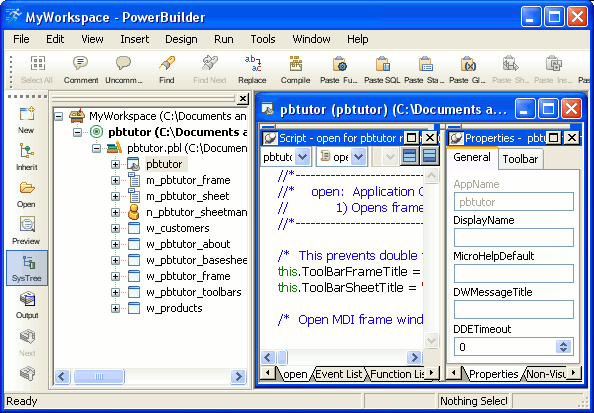The height and width of the screenshot is (413, 594).
Task: Expand the m_pbtutor_sheet node
Action: [x=115, y=196]
